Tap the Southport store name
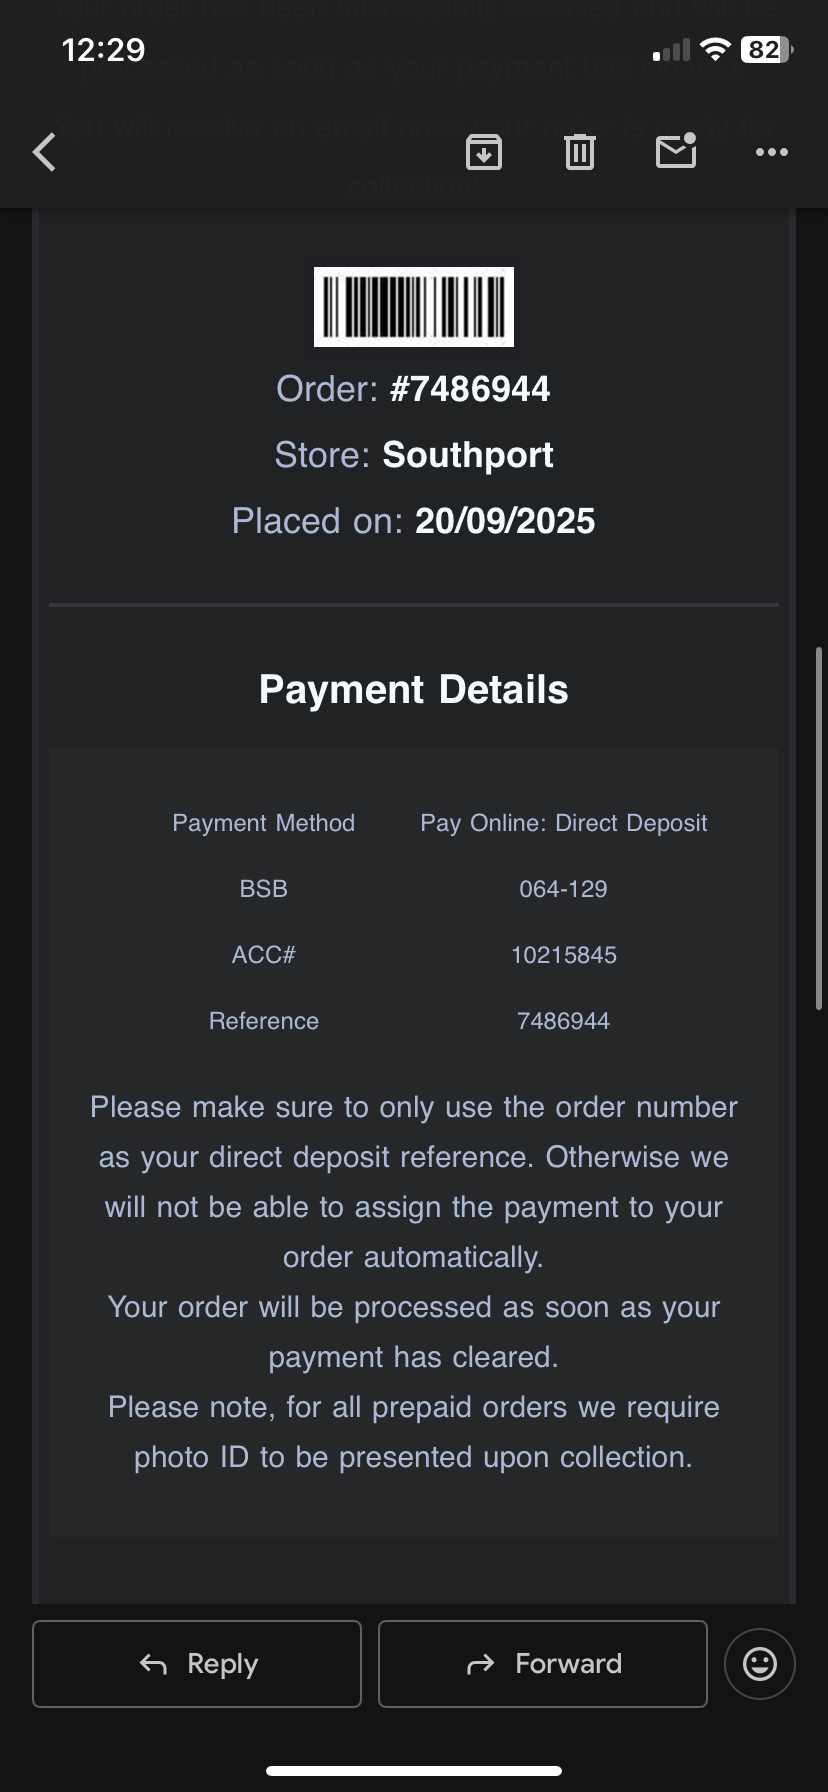The image size is (828, 1792). [468, 455]
